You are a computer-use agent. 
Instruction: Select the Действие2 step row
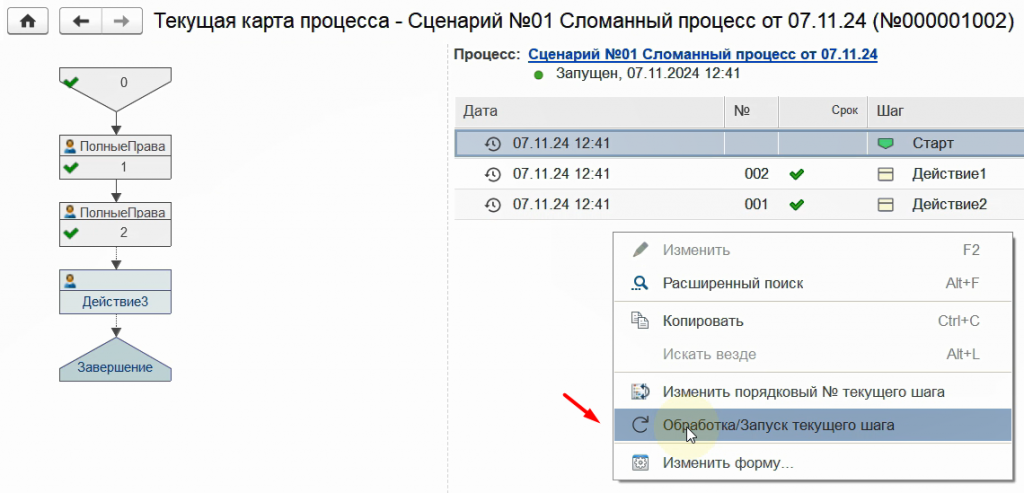click(739, 204)
